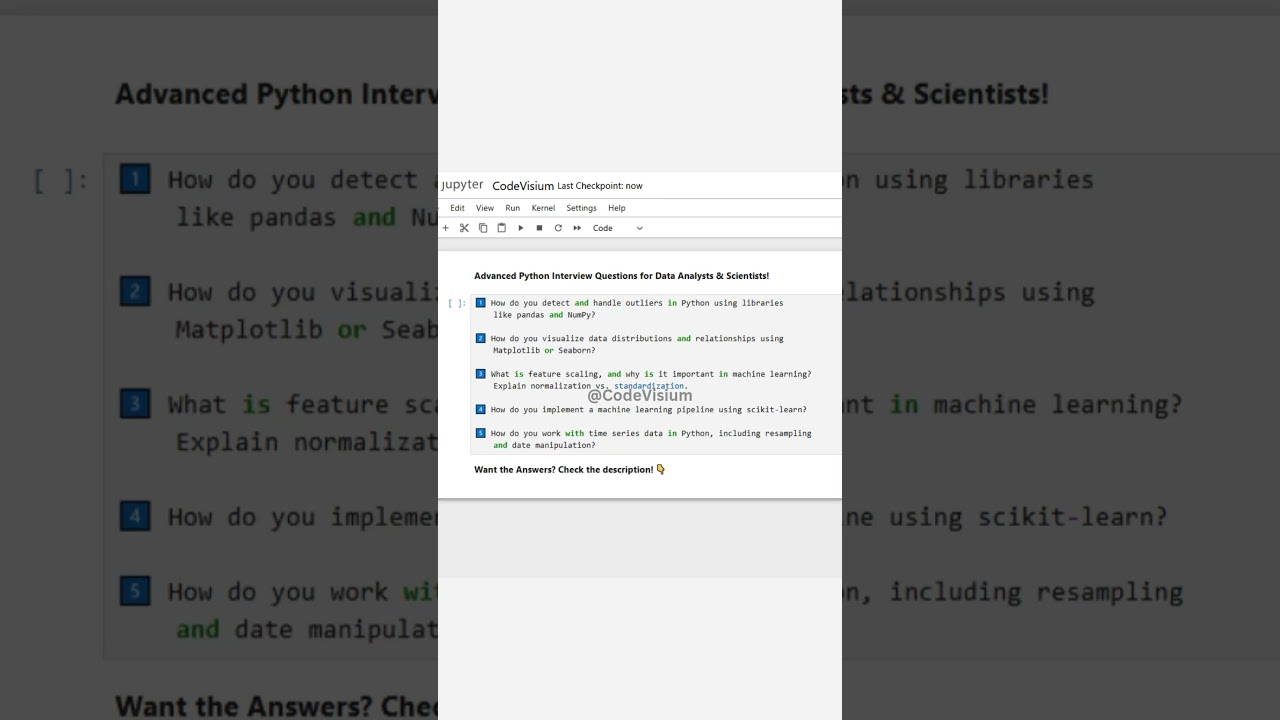Copy the selected cell
The image size is (1280, 720).
pyautogui.click(x=483, y=228)
